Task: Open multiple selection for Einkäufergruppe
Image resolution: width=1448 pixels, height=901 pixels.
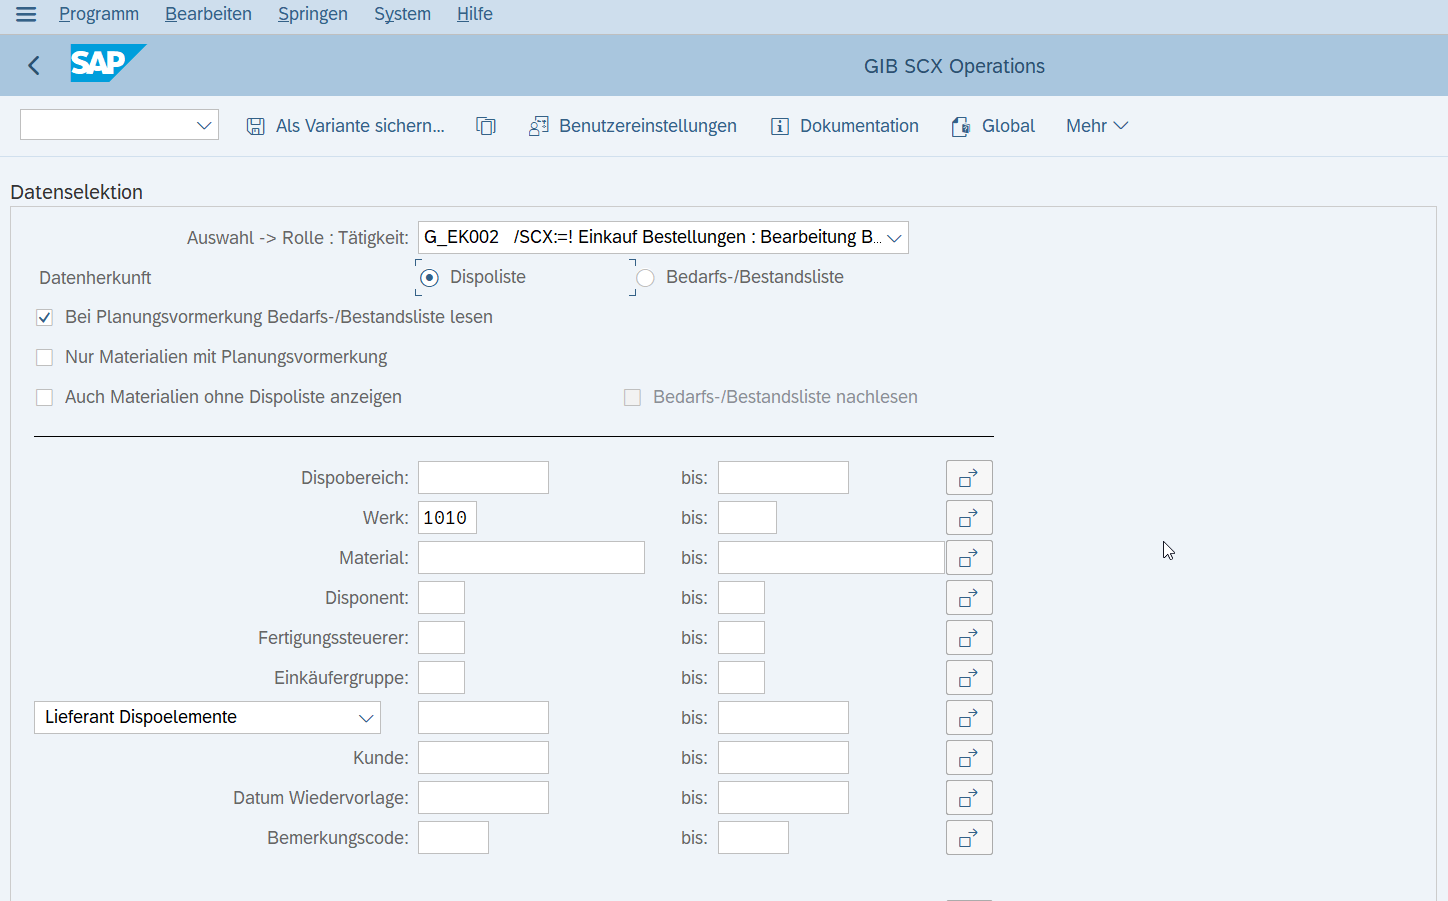Action: pos(968,678)
